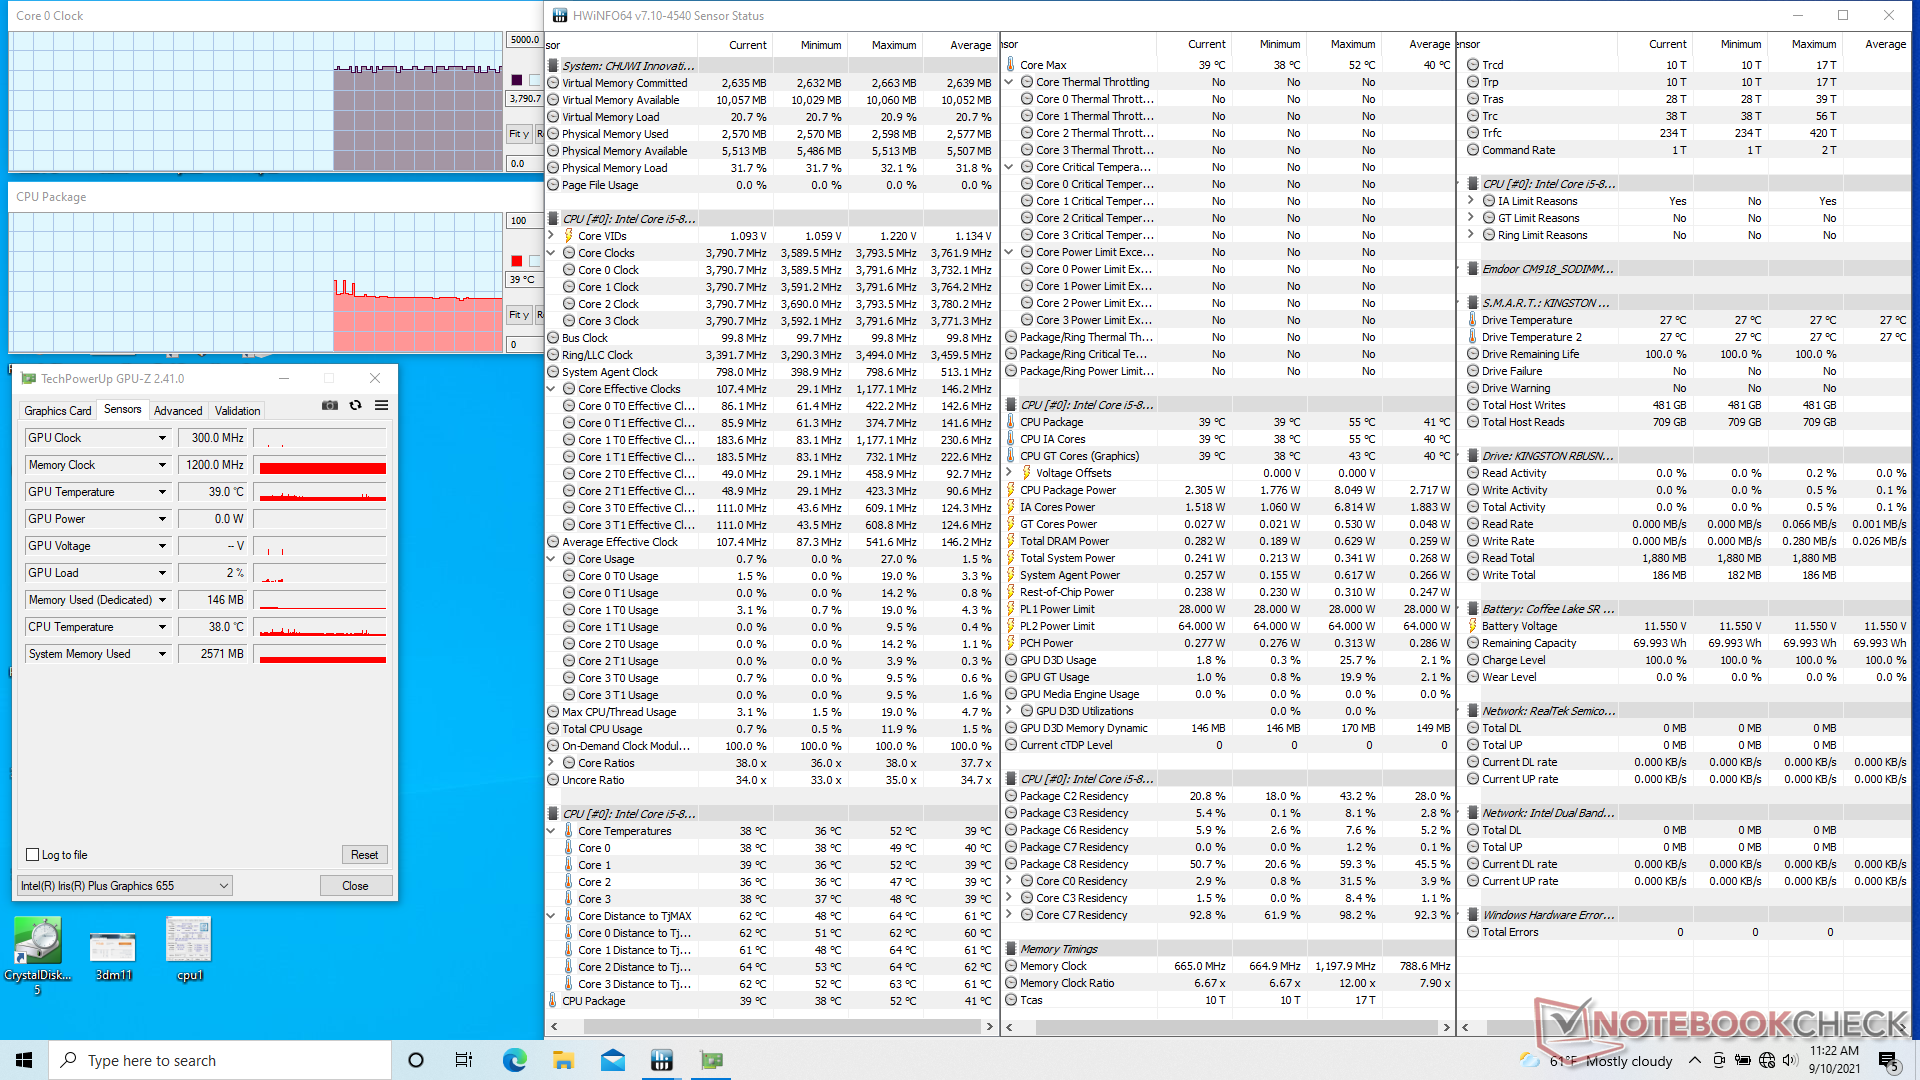The image size is (1920, 1080).
Task: Open the Windows Start menu
Action: point(24,1060)
